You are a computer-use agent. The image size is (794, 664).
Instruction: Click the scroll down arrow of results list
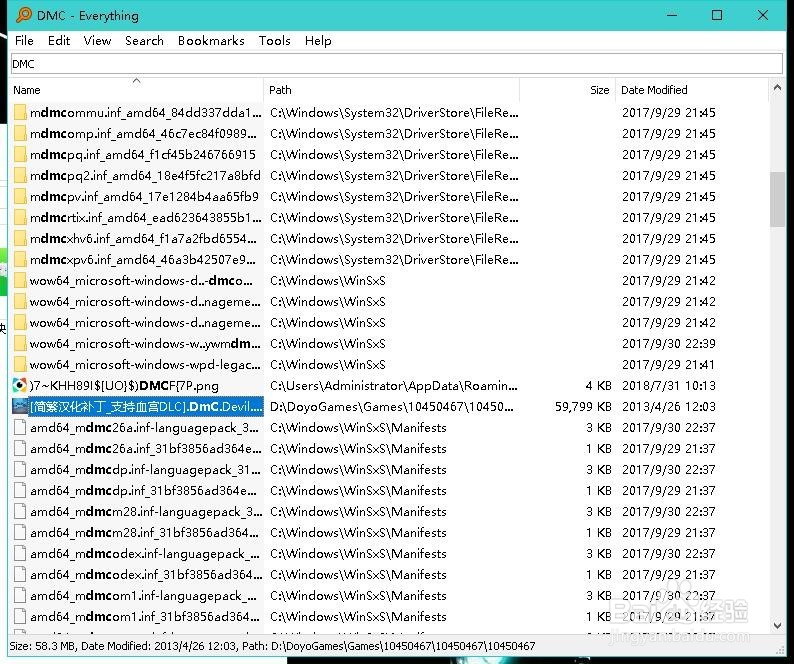(777, 626)
